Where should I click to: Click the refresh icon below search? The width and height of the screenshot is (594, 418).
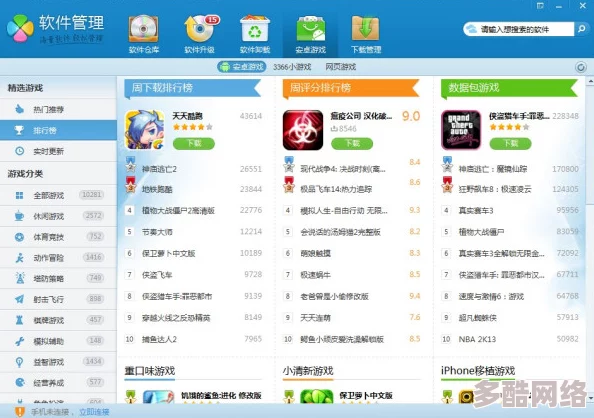[580, 67]
